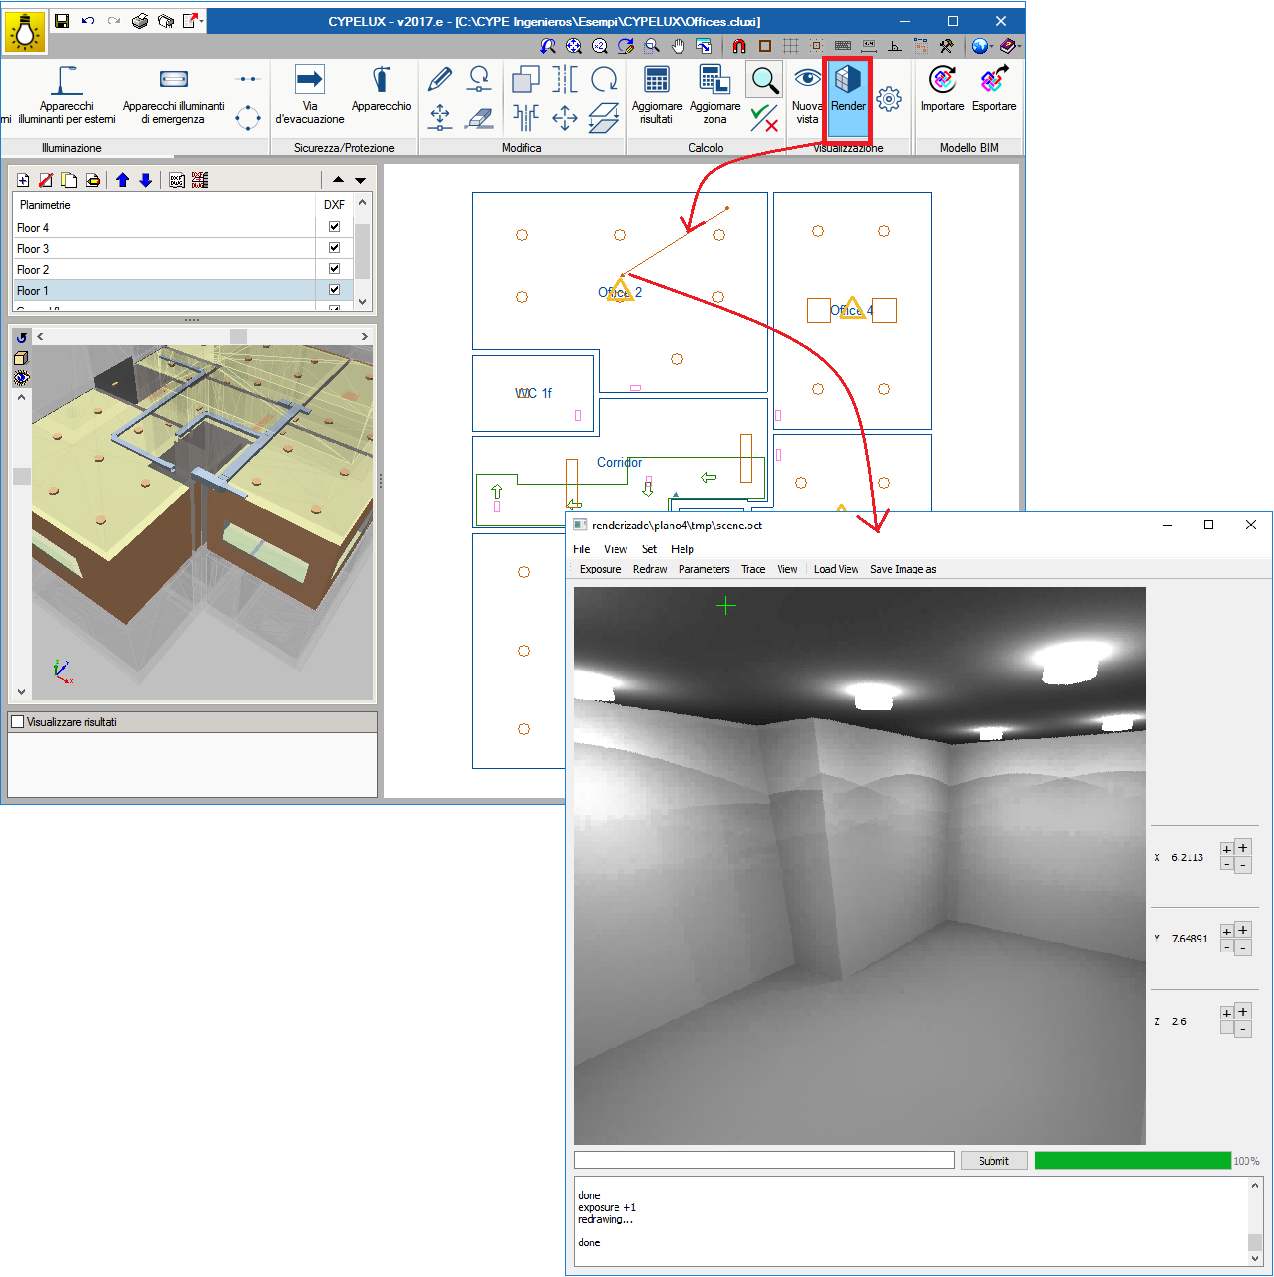Click the check/cross verification icon in Calcolo
Image resolution: width=1274 pixels, height=1277 pixels.
pyautogui.click(x=765, y=118)
